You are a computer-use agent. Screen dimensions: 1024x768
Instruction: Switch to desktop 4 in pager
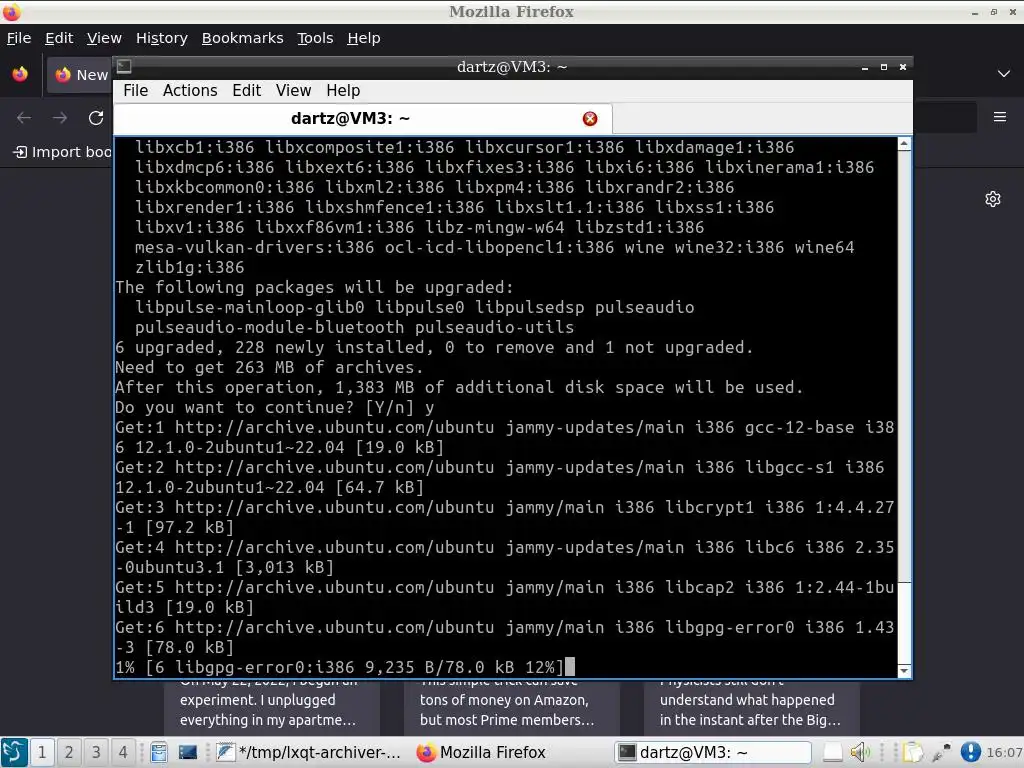point(122,752)
